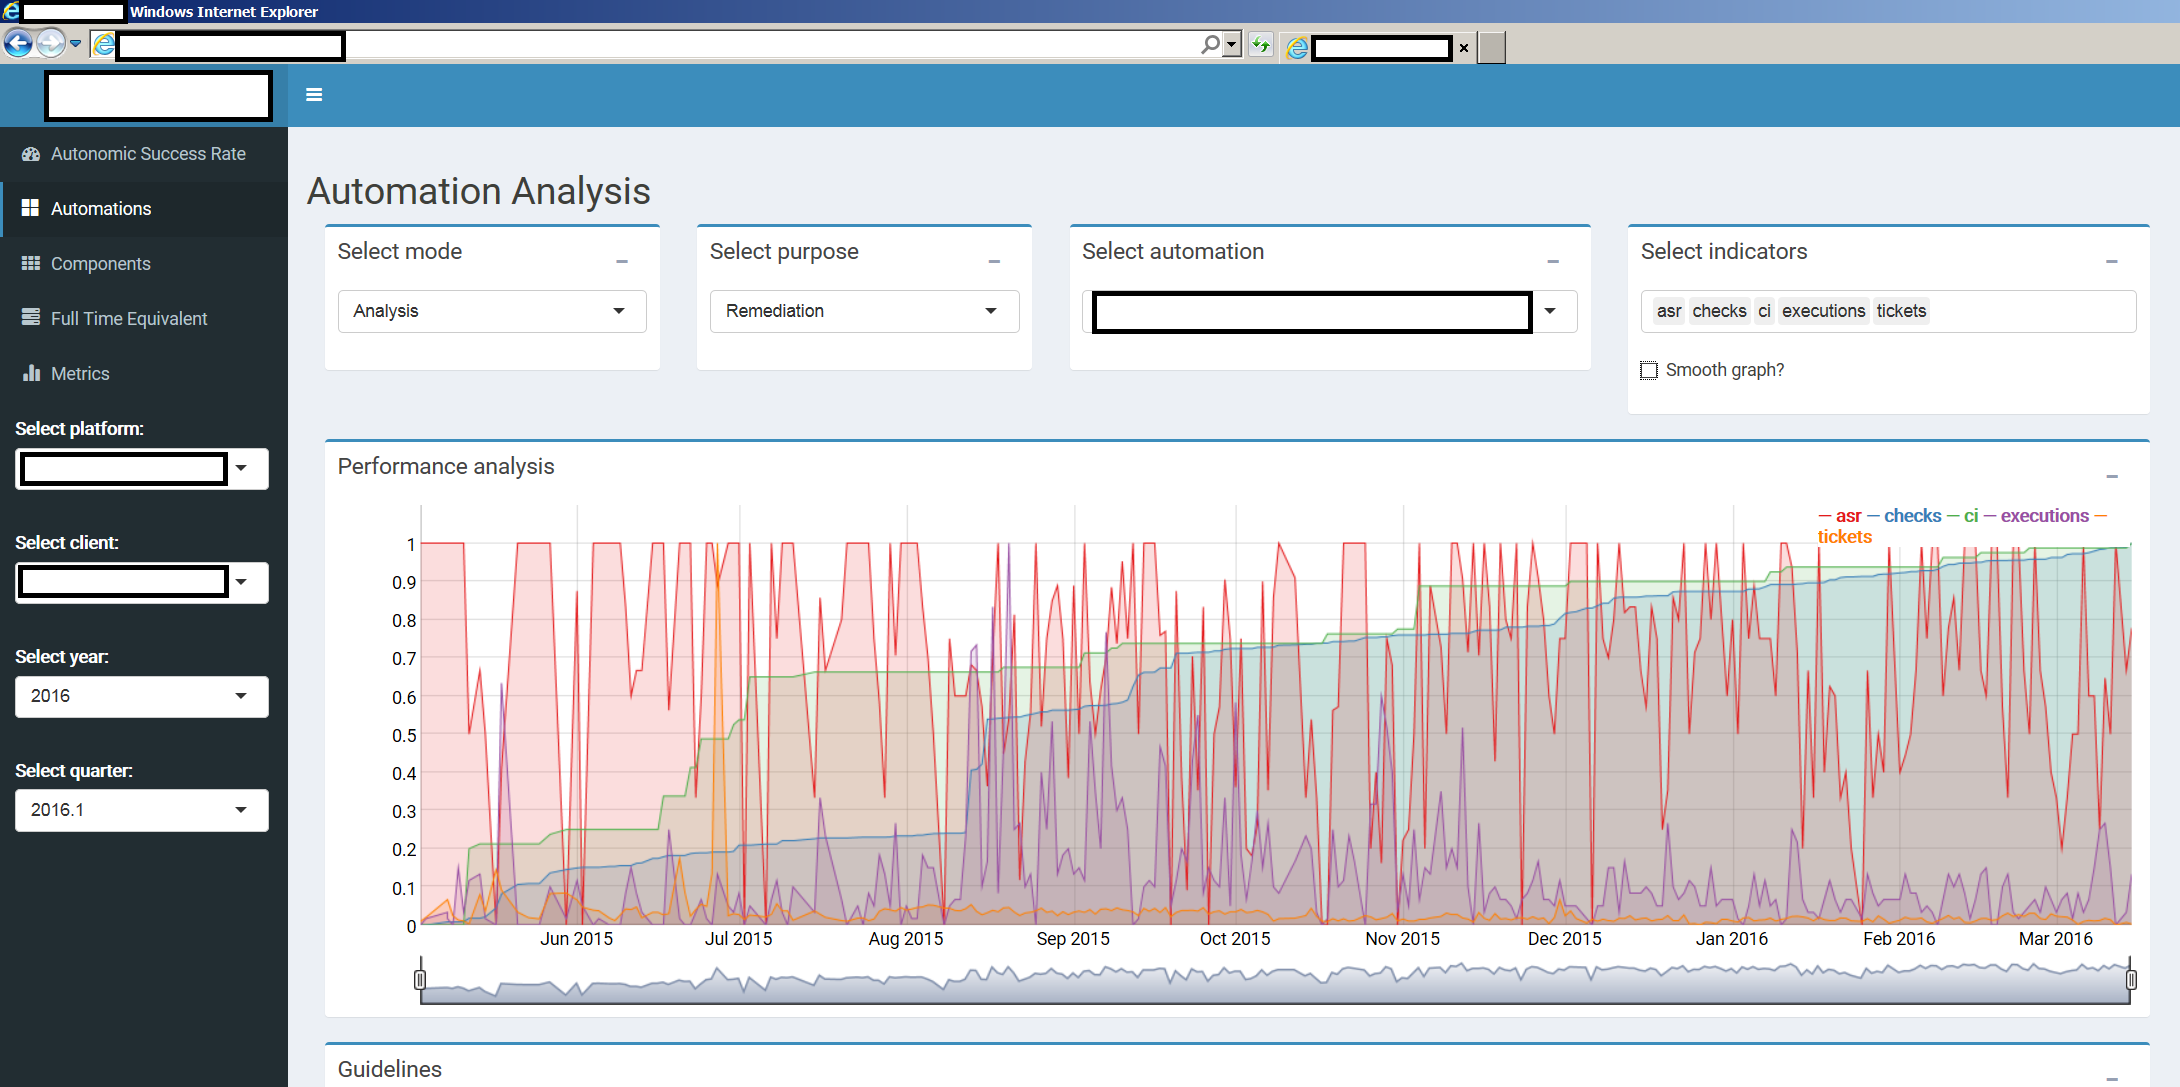Collapse the Select indicators box

pos(2111,262)
